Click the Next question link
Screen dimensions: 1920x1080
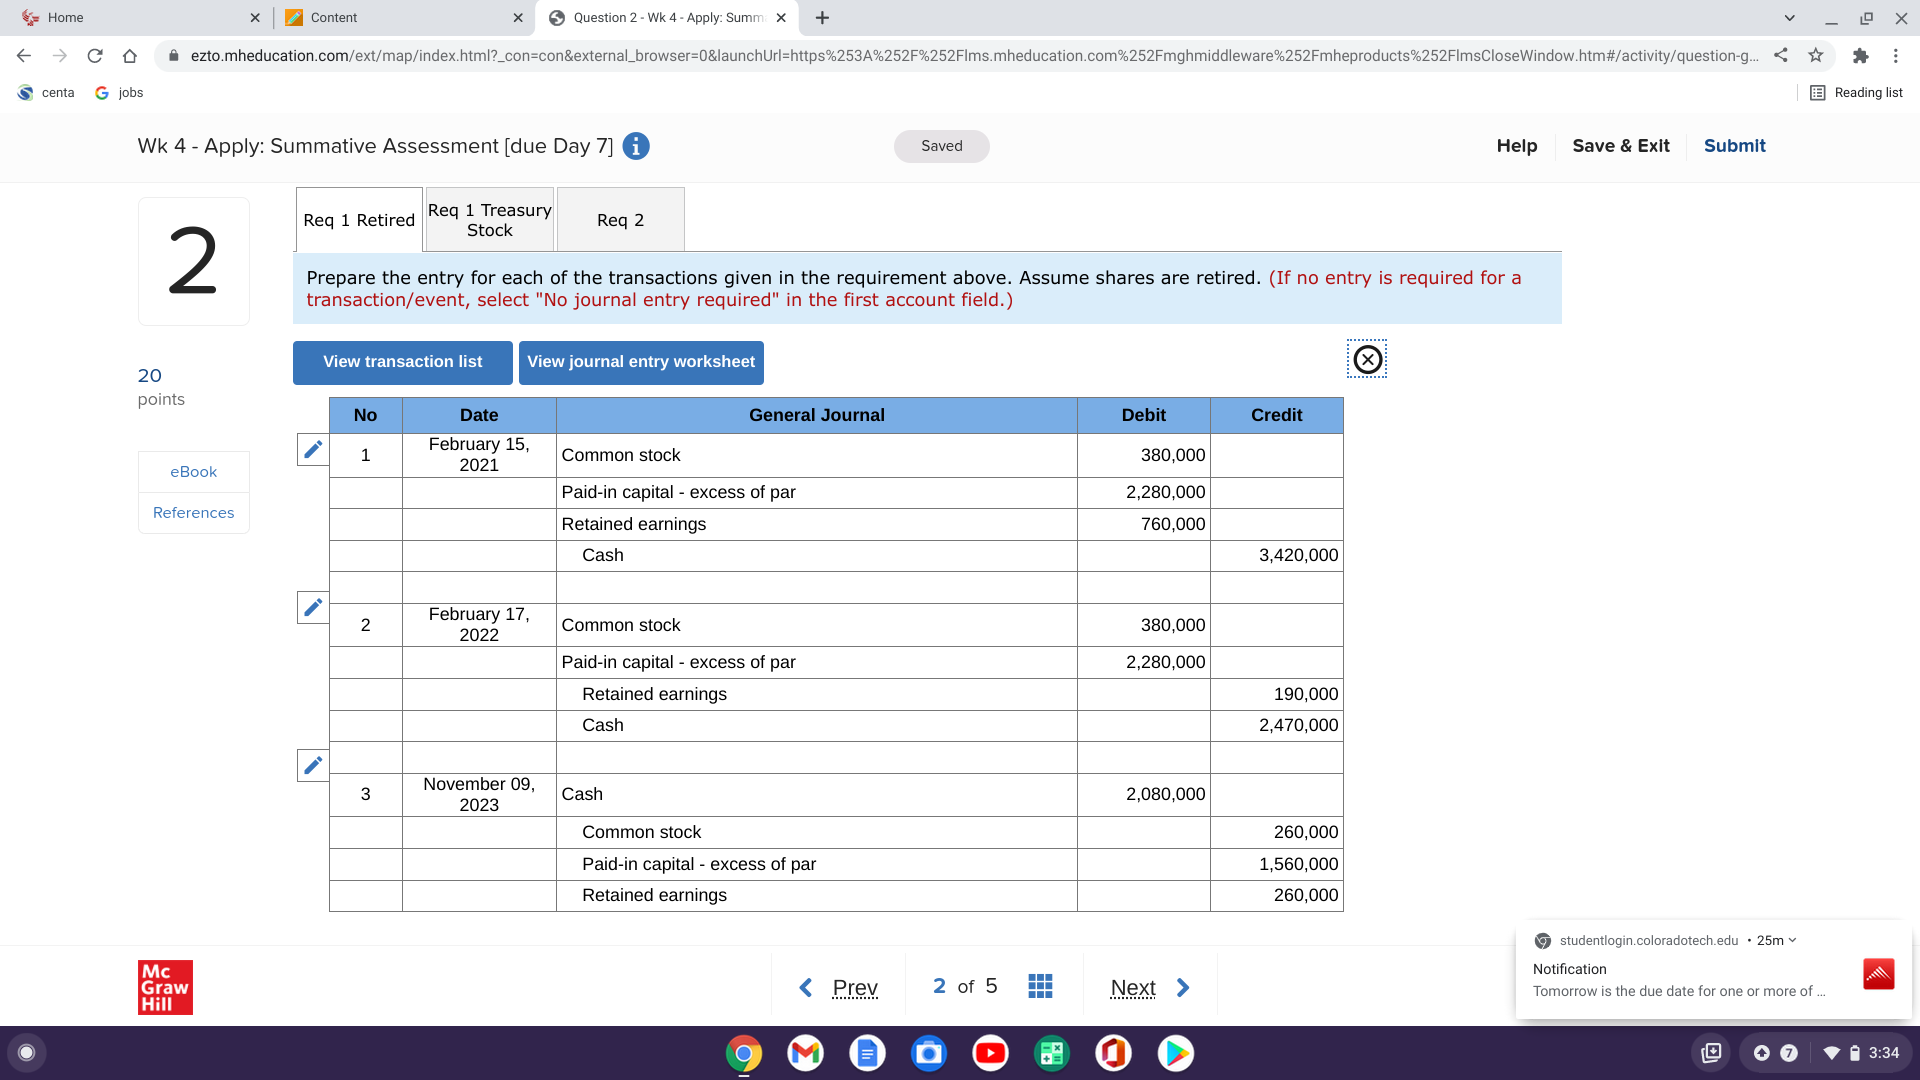click(1133, 988)
